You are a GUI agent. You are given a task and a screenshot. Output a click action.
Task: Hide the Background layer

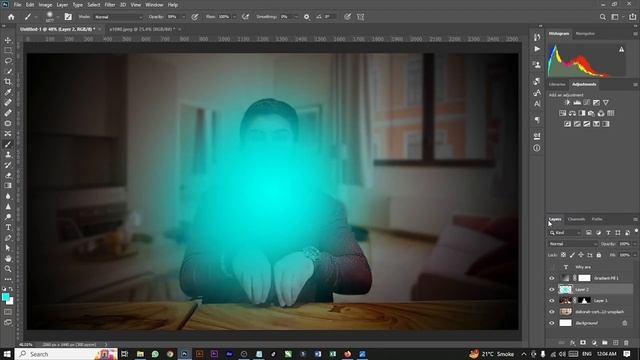point(552,323)
